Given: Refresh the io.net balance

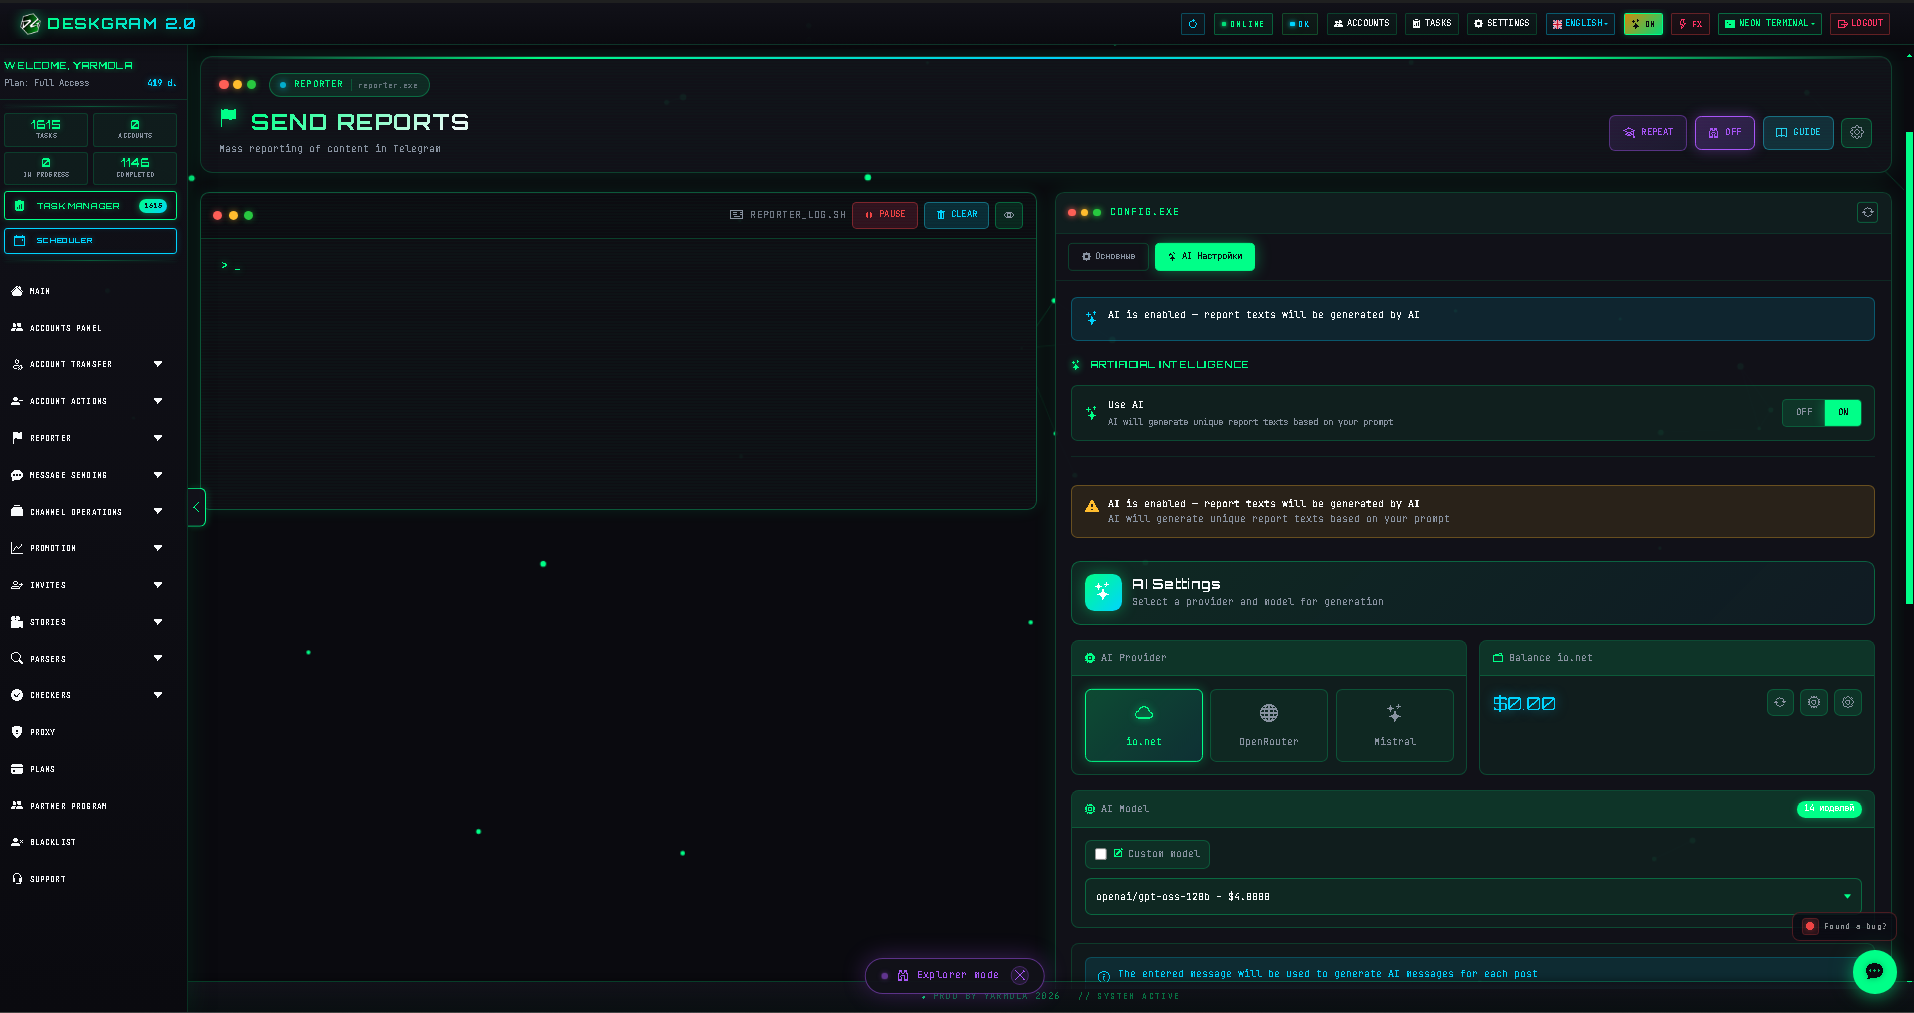Looking at the screenshot, I should tap(1780, 702).
